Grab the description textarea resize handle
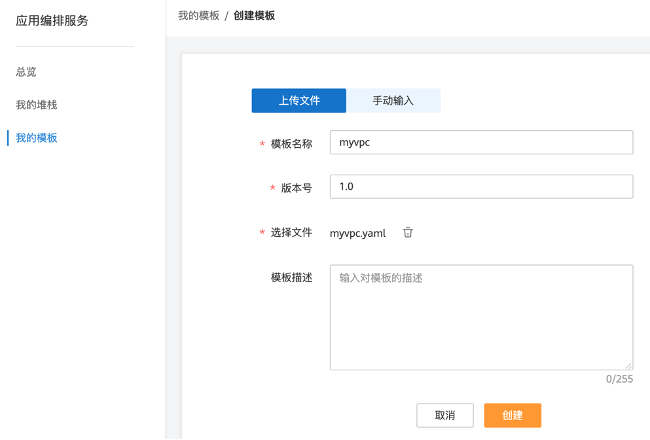The width and height of the screenshot is (650, 440). [x=628, y=365]
